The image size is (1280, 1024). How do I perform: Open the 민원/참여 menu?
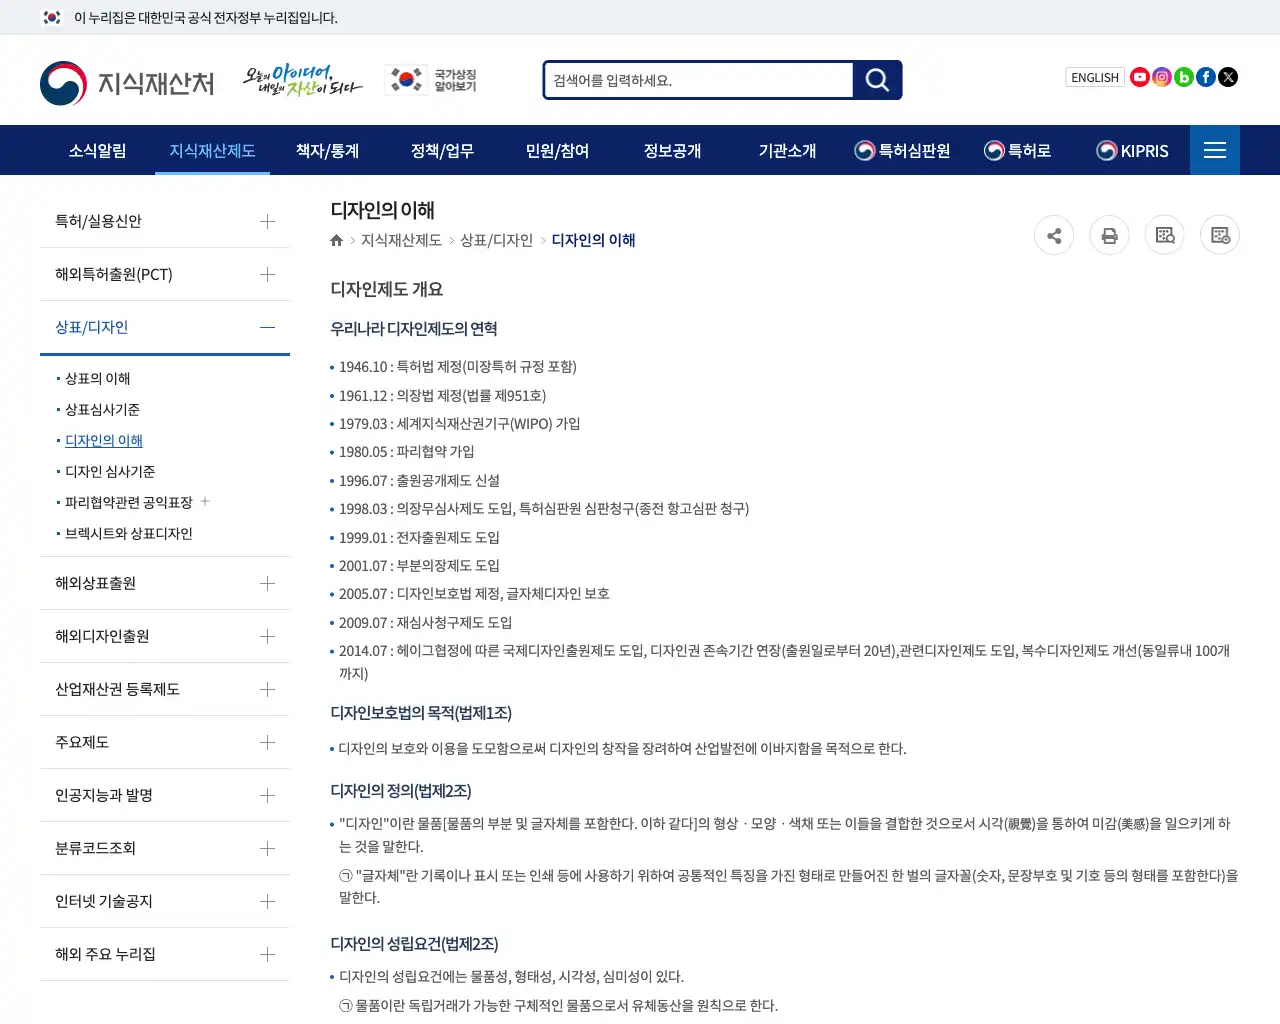coord(557,150)
